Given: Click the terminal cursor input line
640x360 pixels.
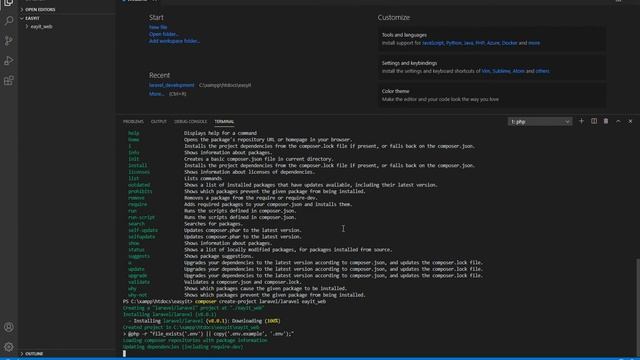Looking at the screenshot, I should point(124,353).
